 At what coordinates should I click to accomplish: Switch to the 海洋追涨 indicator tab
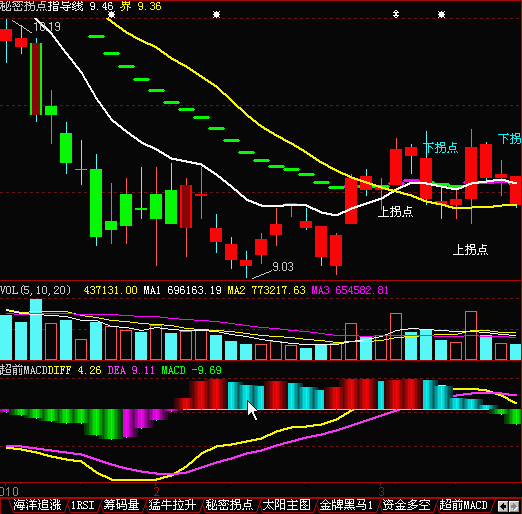pyautogui.click(x=37, y=505)
